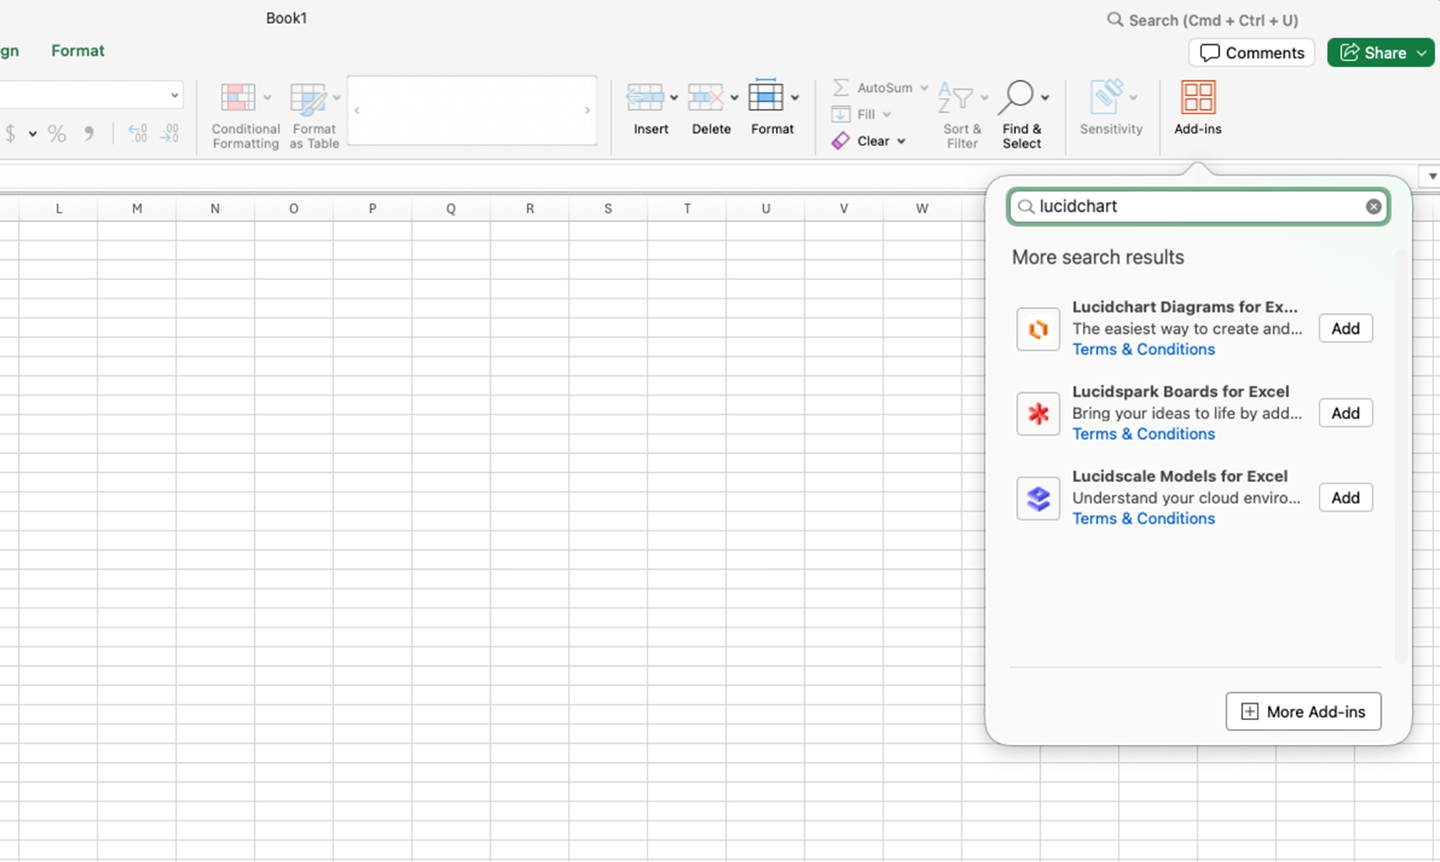Expand the Format cells dropdown arrow
1440x862 pixels.
coord(795,98)
